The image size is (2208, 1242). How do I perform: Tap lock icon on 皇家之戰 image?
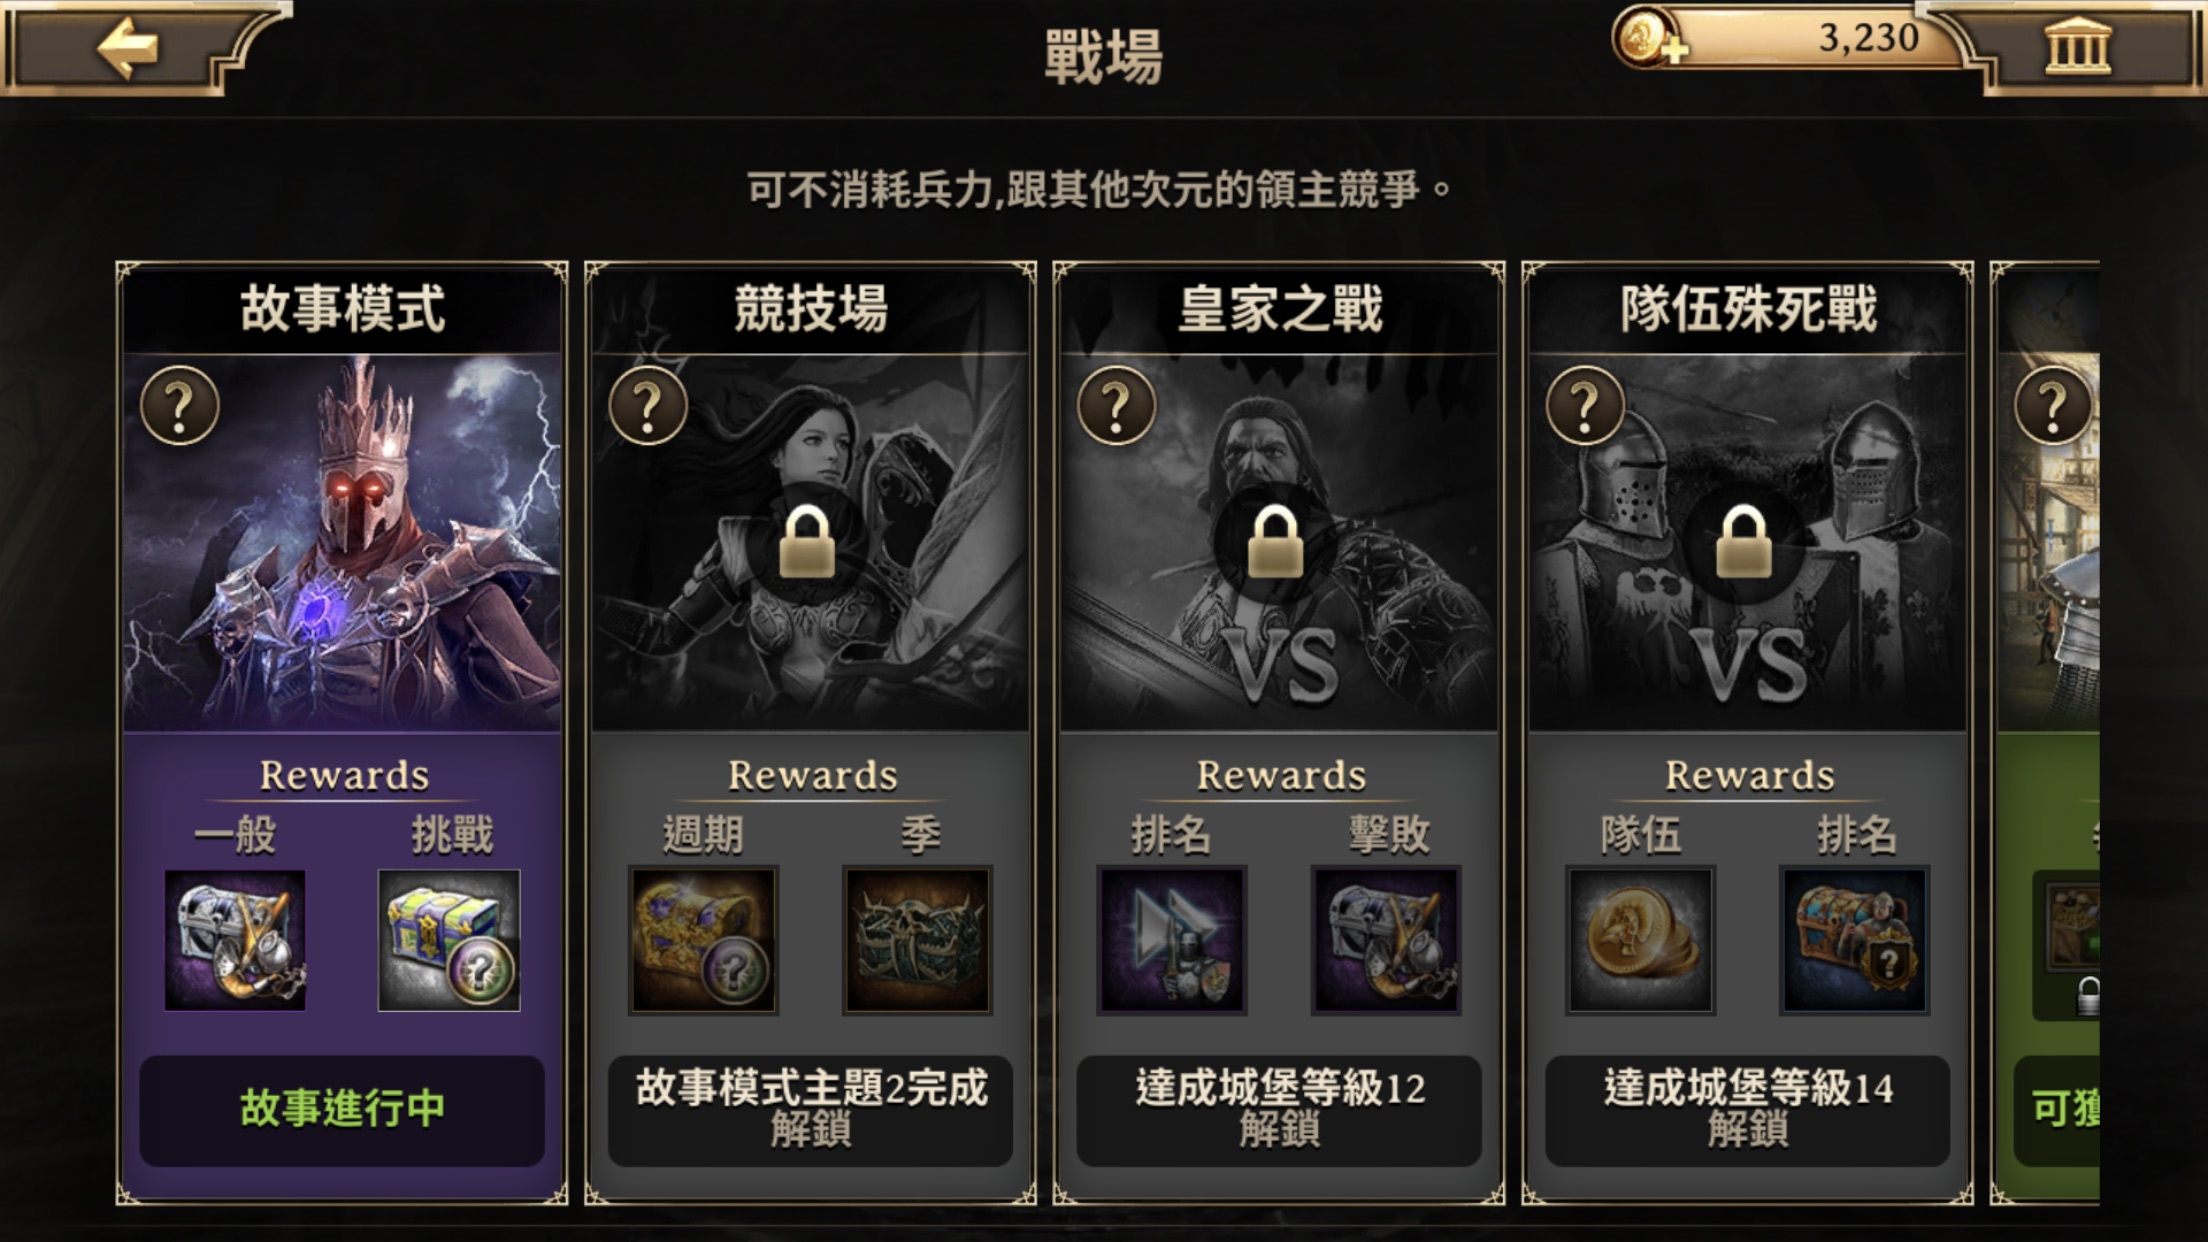click(1275, 541)
